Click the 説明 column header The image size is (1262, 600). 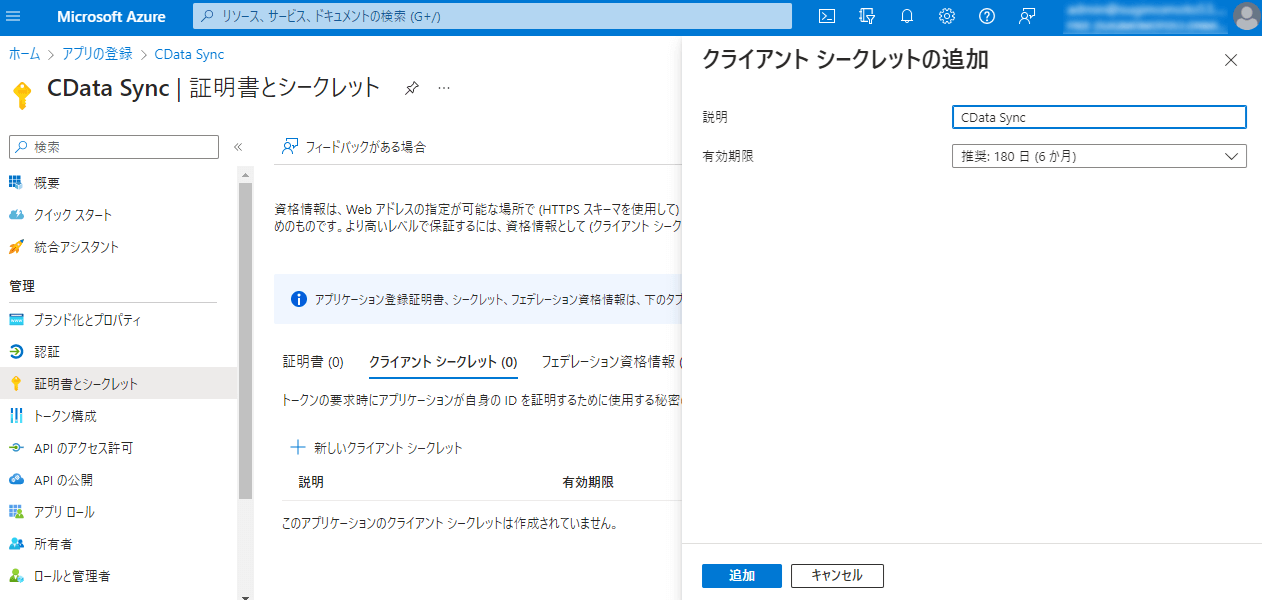click(311, 482)
